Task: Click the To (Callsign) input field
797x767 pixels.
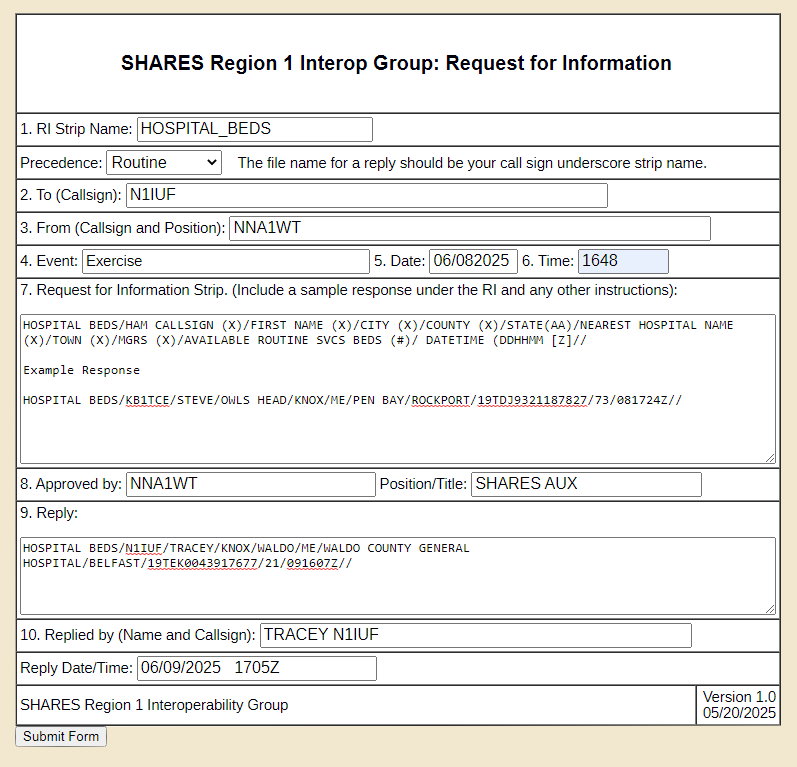Action: coord(366,195)
